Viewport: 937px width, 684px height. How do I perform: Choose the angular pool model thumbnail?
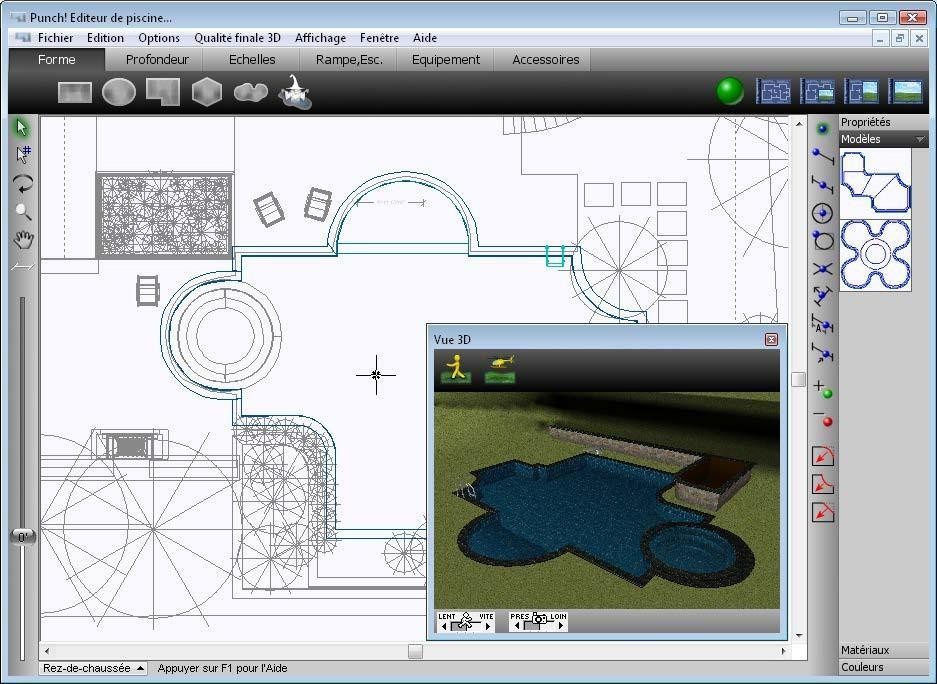tap(875, 183)
